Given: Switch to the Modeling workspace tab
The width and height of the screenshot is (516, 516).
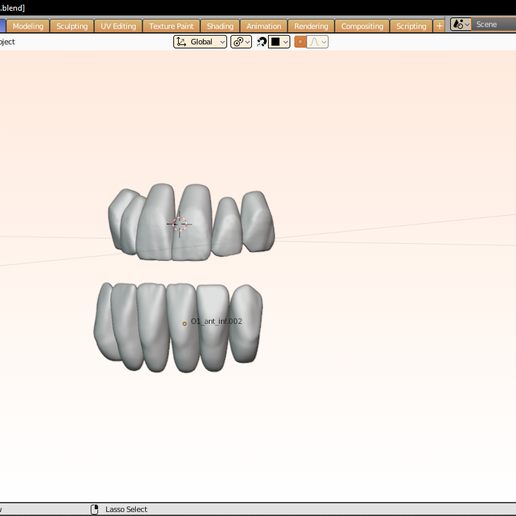Looking at the screenshot, I should [x=28, y=26].
